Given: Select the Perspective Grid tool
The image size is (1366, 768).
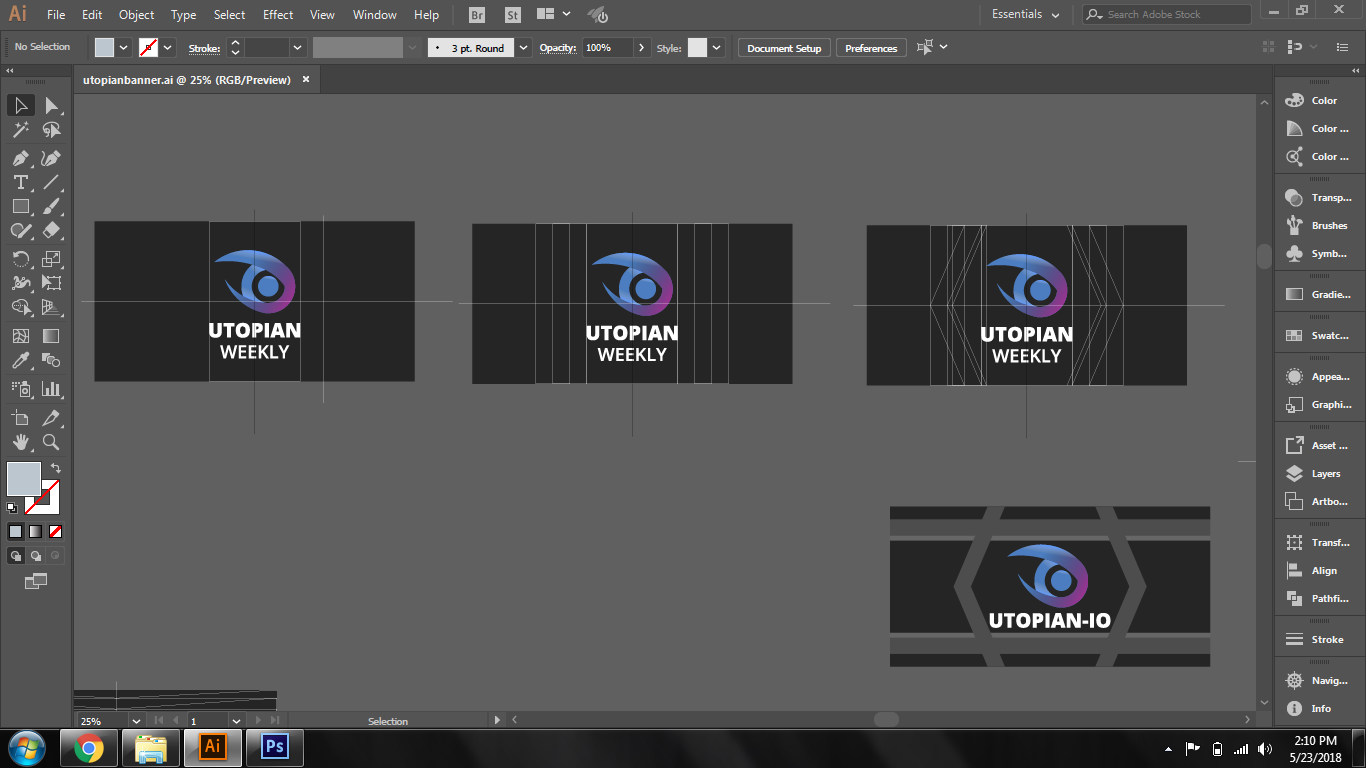Looking at the screenshot, I should pos(52,307).
